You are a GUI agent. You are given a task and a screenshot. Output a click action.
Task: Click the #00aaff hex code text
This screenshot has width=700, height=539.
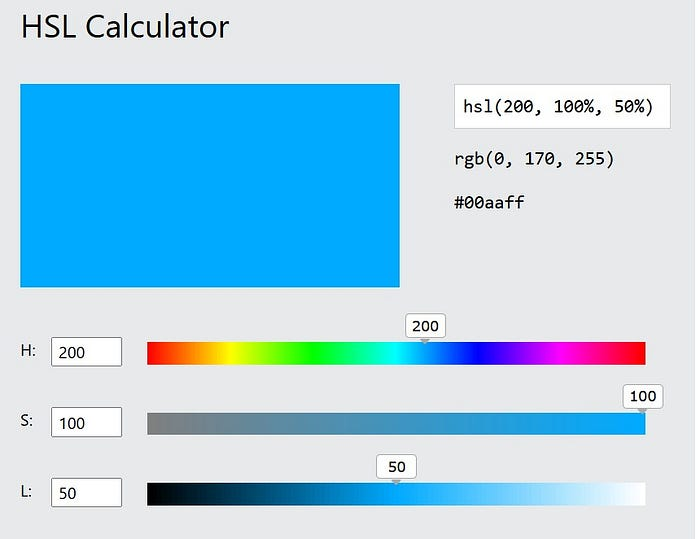tap(489, 202)
